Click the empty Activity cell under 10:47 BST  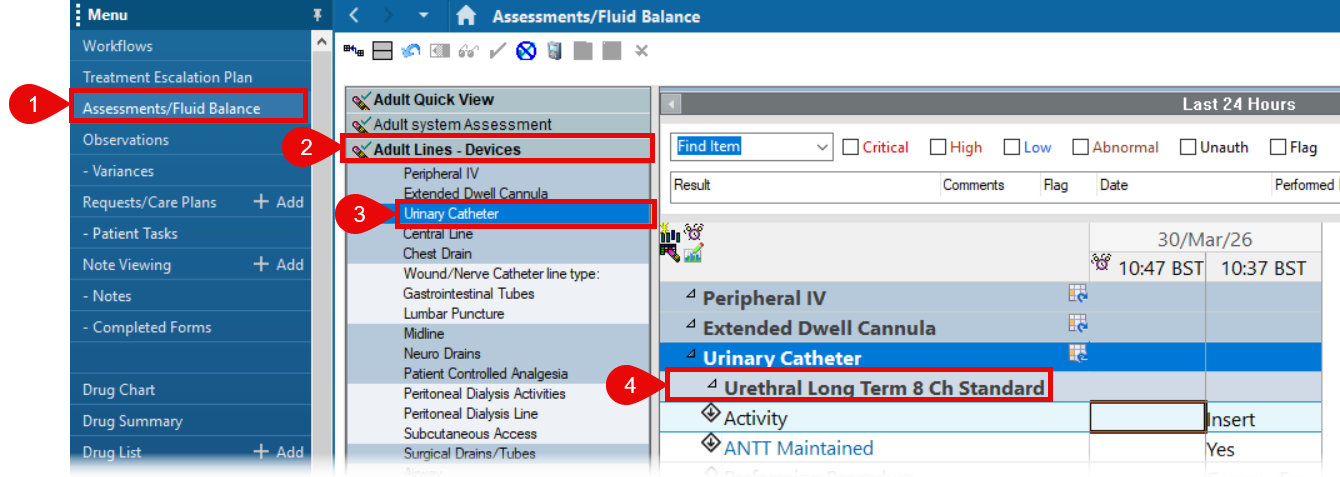1147,418
